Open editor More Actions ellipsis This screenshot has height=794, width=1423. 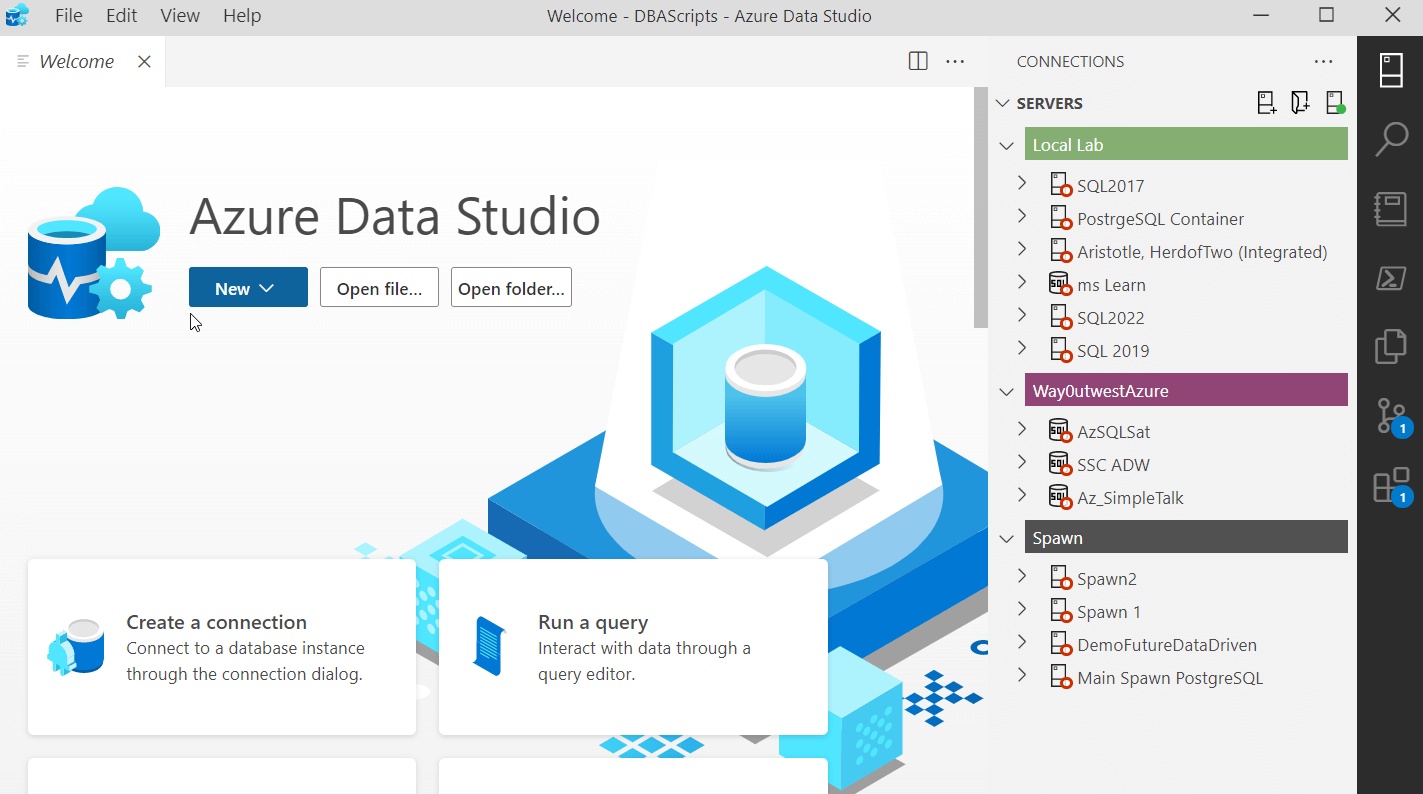[x=955, y=62]
